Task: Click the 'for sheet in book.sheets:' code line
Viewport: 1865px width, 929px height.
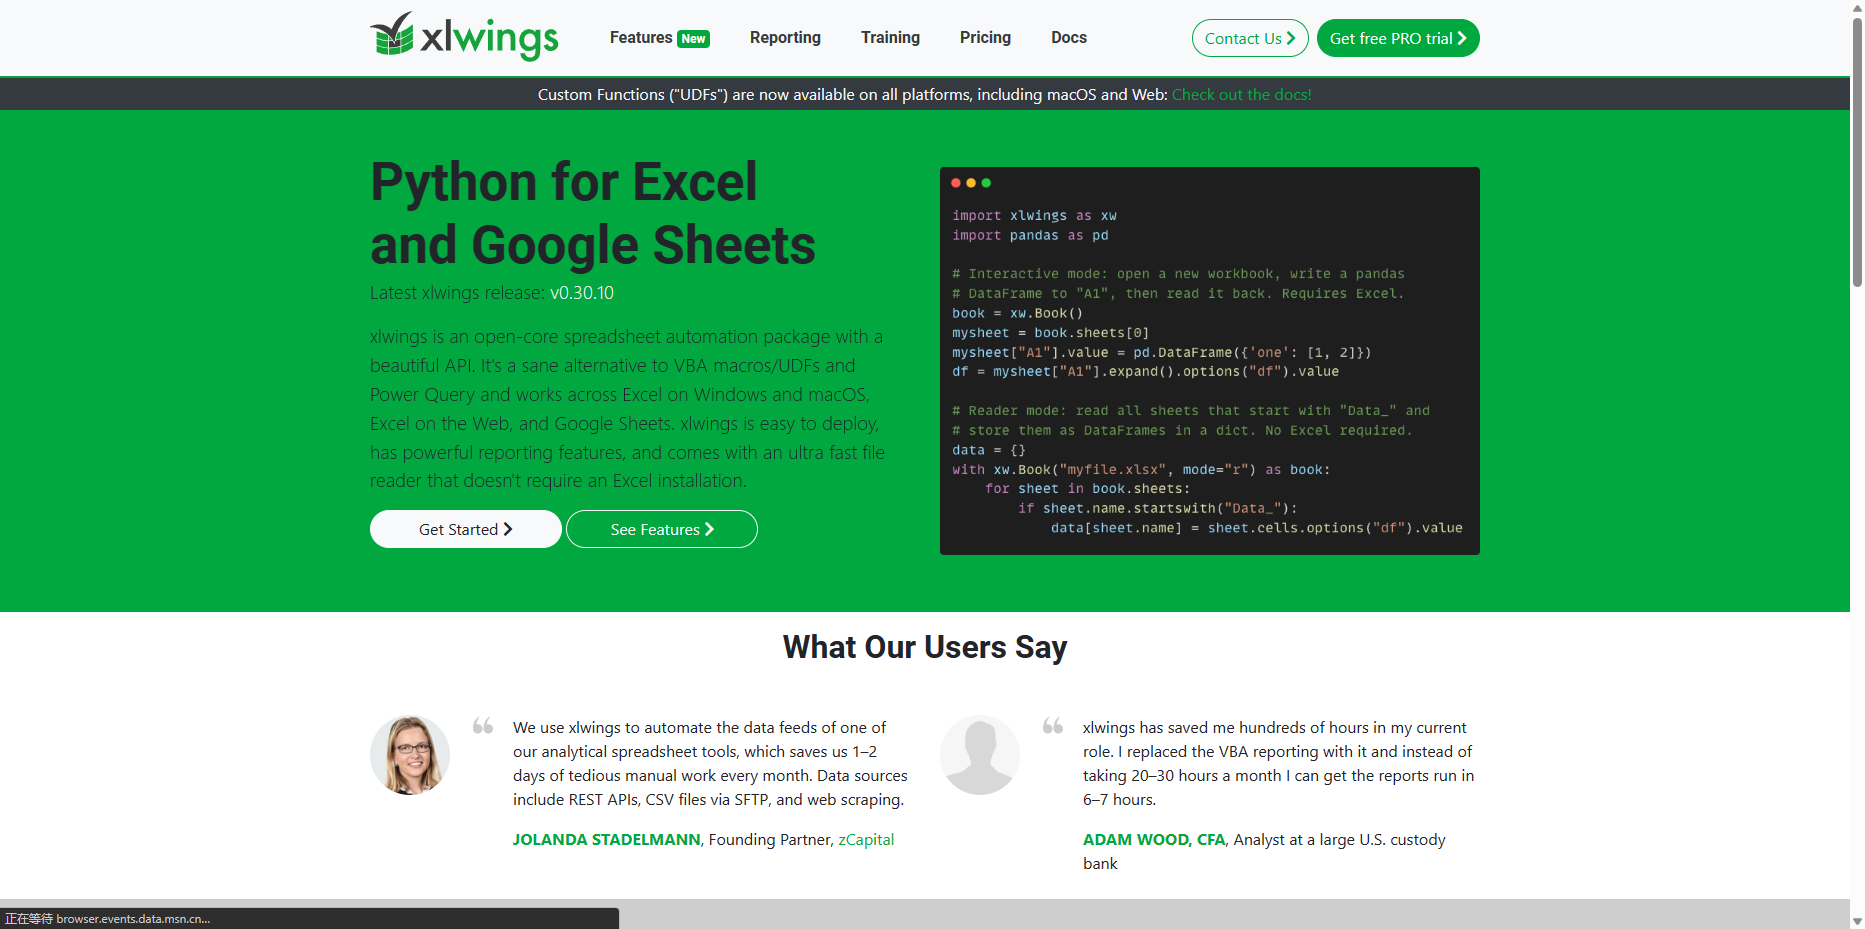Action: (1088, 489)
